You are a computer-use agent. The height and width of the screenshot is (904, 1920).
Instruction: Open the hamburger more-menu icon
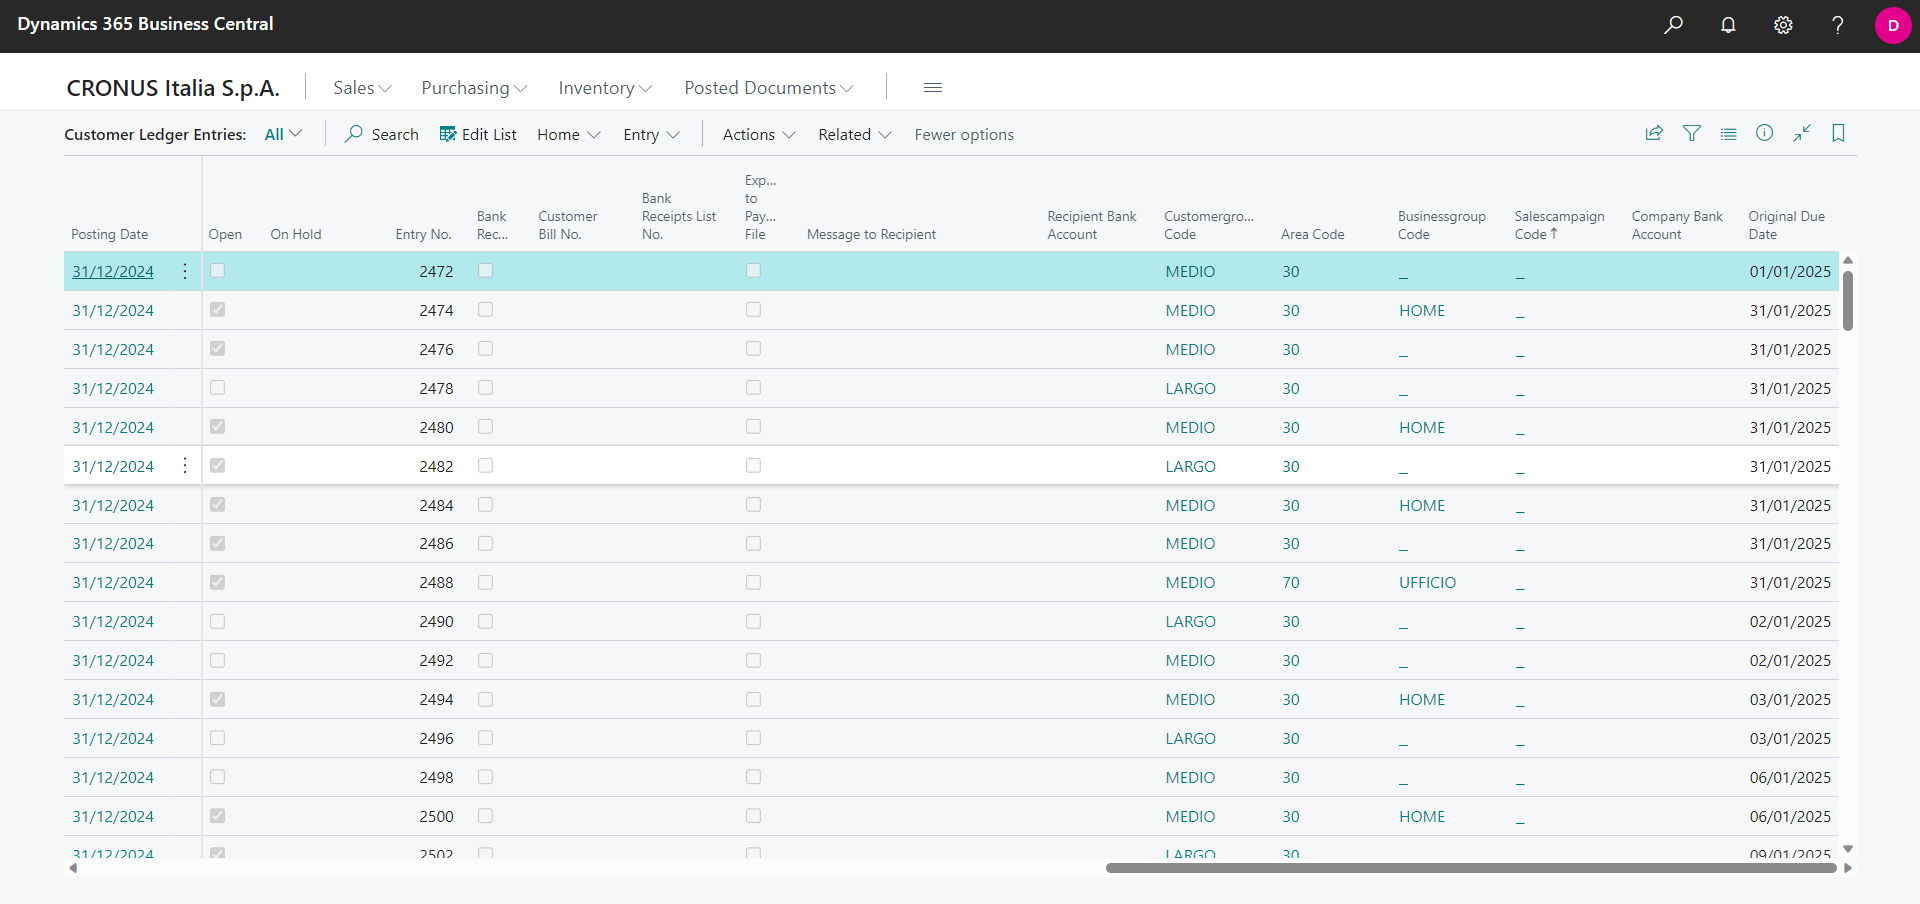pos(933,88)
